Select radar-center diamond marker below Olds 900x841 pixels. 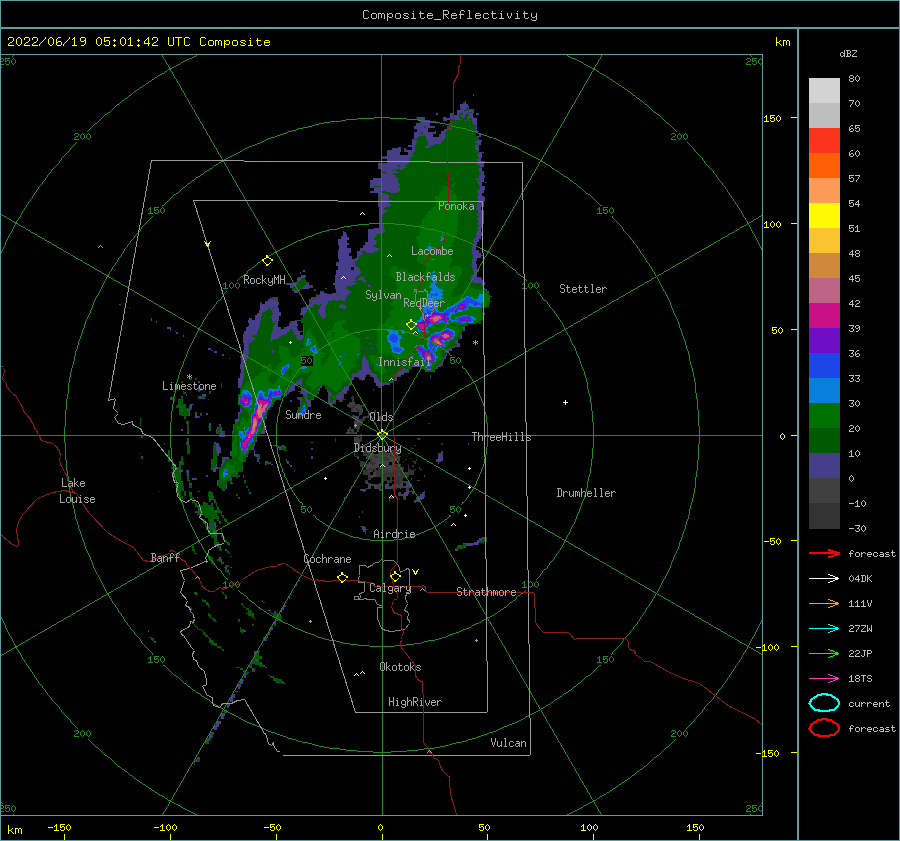[382, 435]
